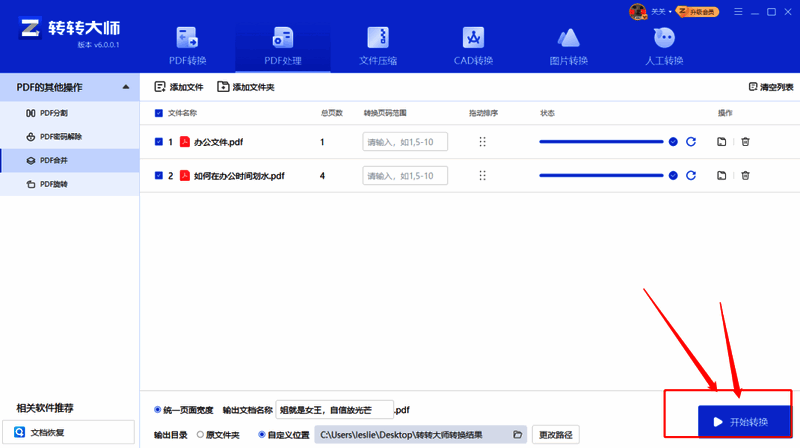Uncheck the checkbox for 办公文件.pdf
800x448 pixels.
click(159, 142)
